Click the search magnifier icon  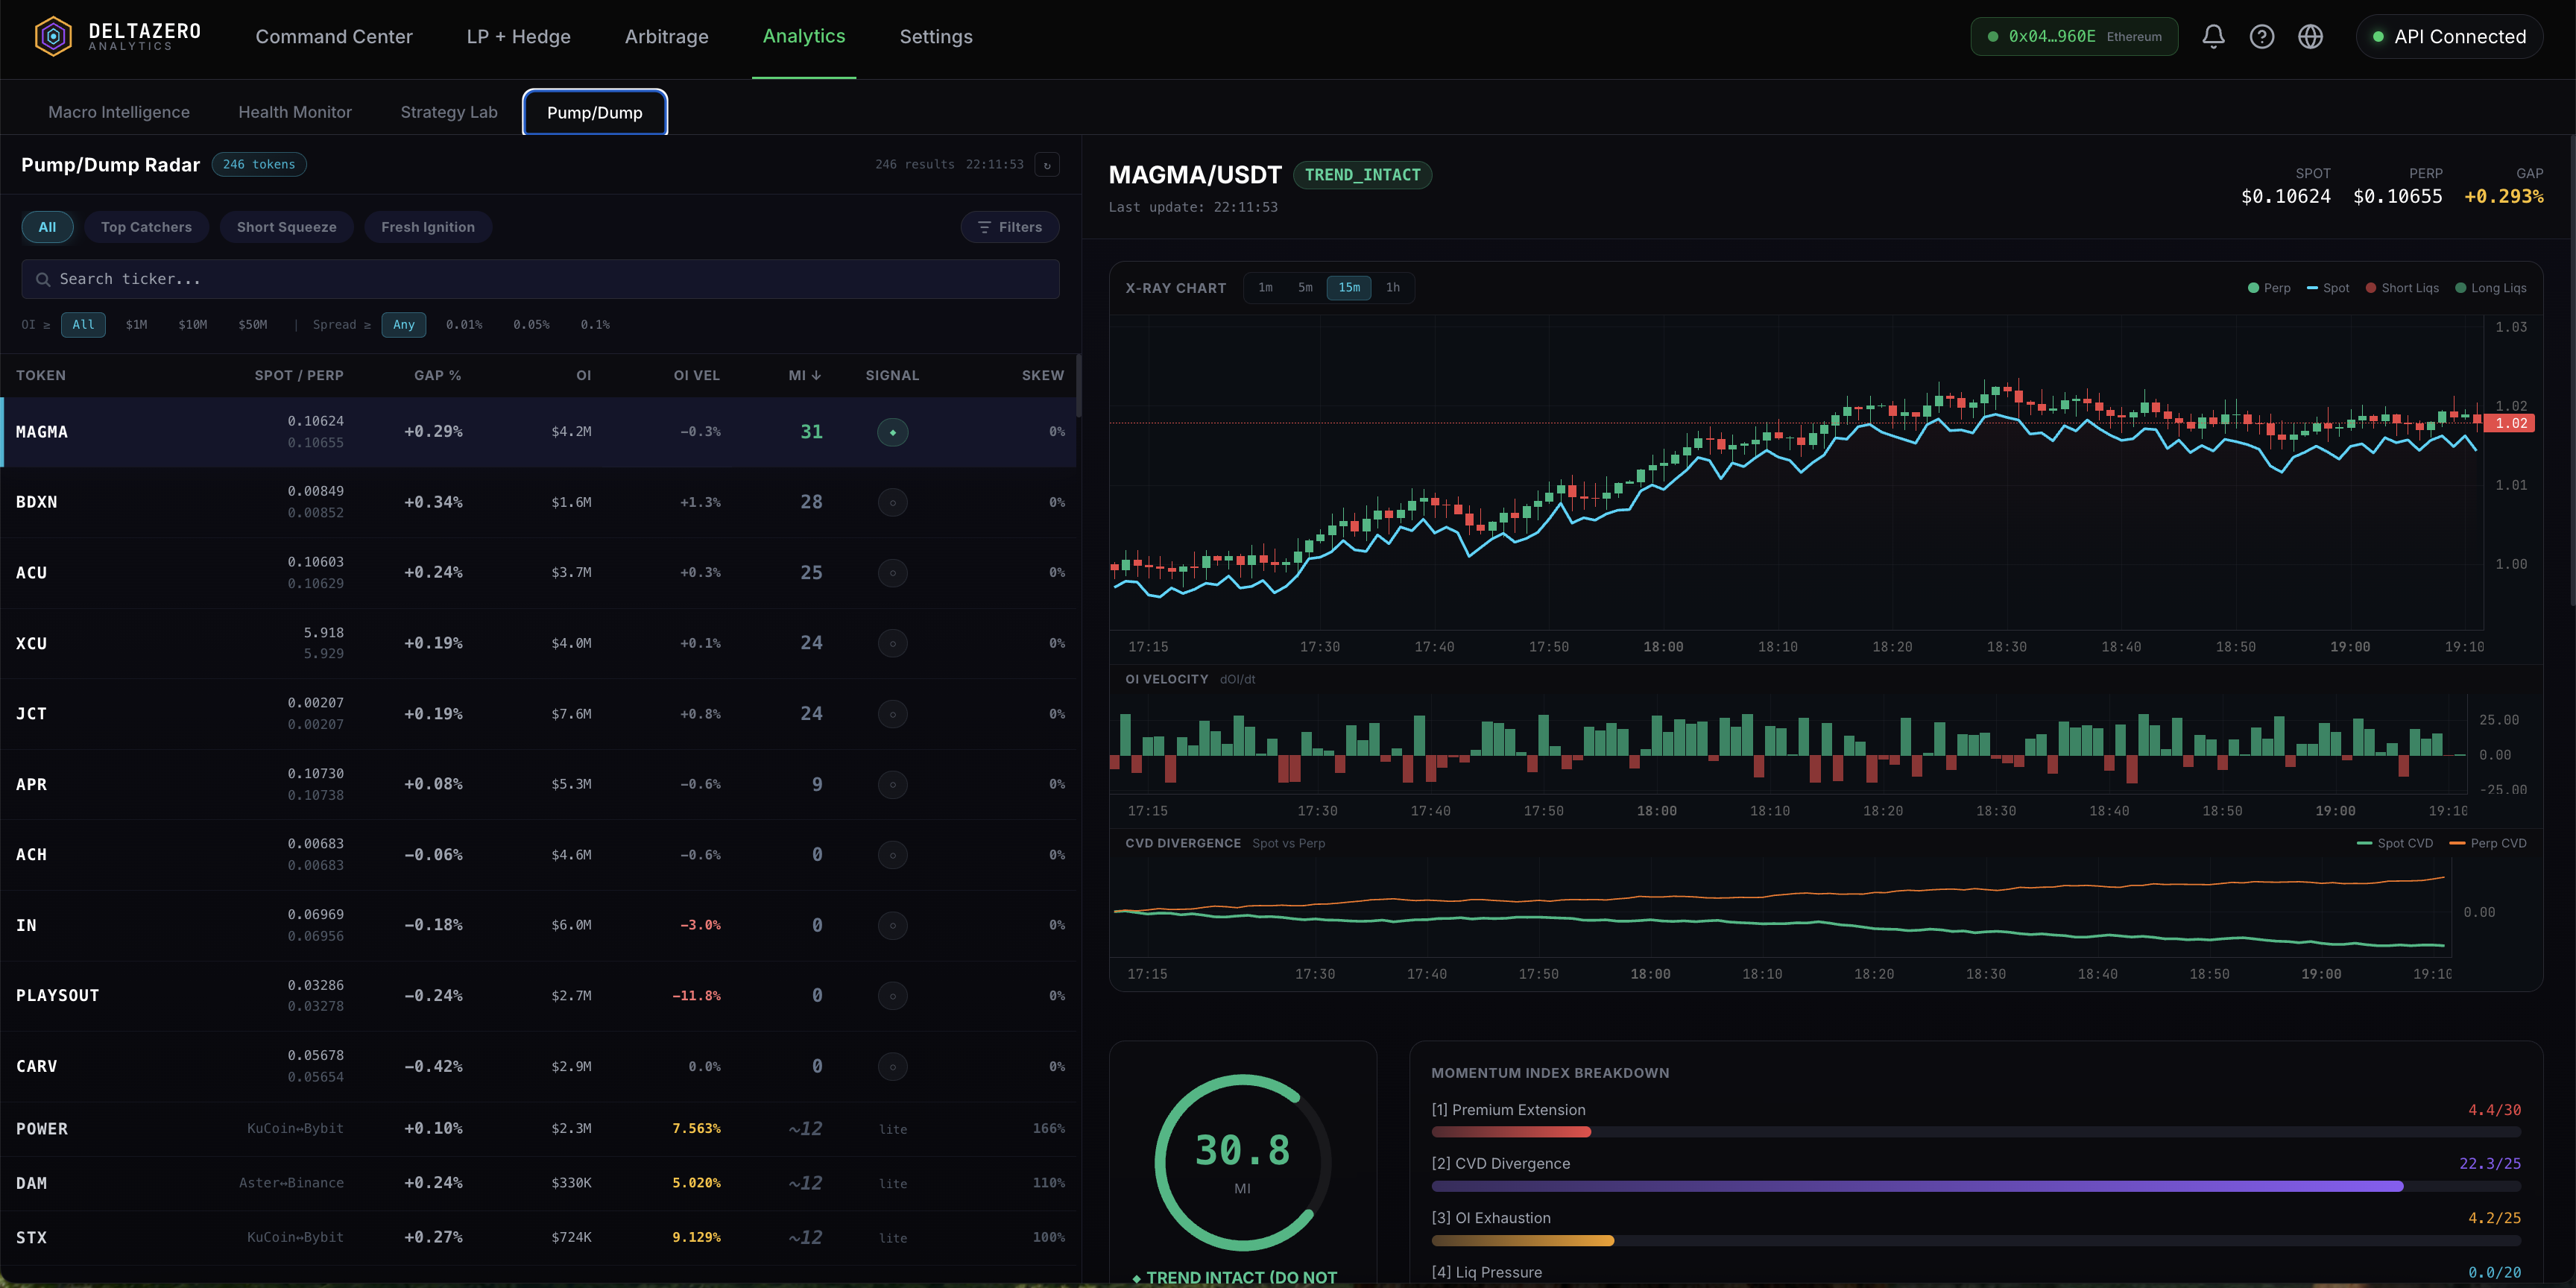[43, 280]
